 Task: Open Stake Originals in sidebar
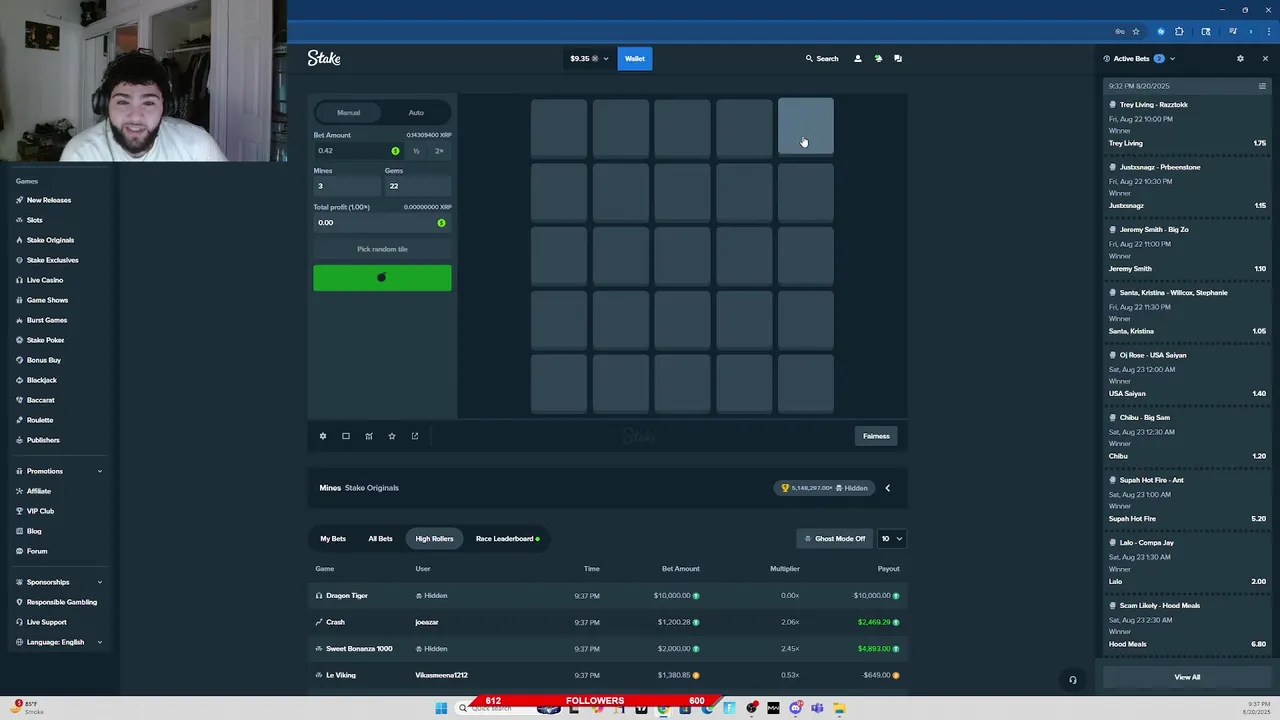[x=50, y=240]
